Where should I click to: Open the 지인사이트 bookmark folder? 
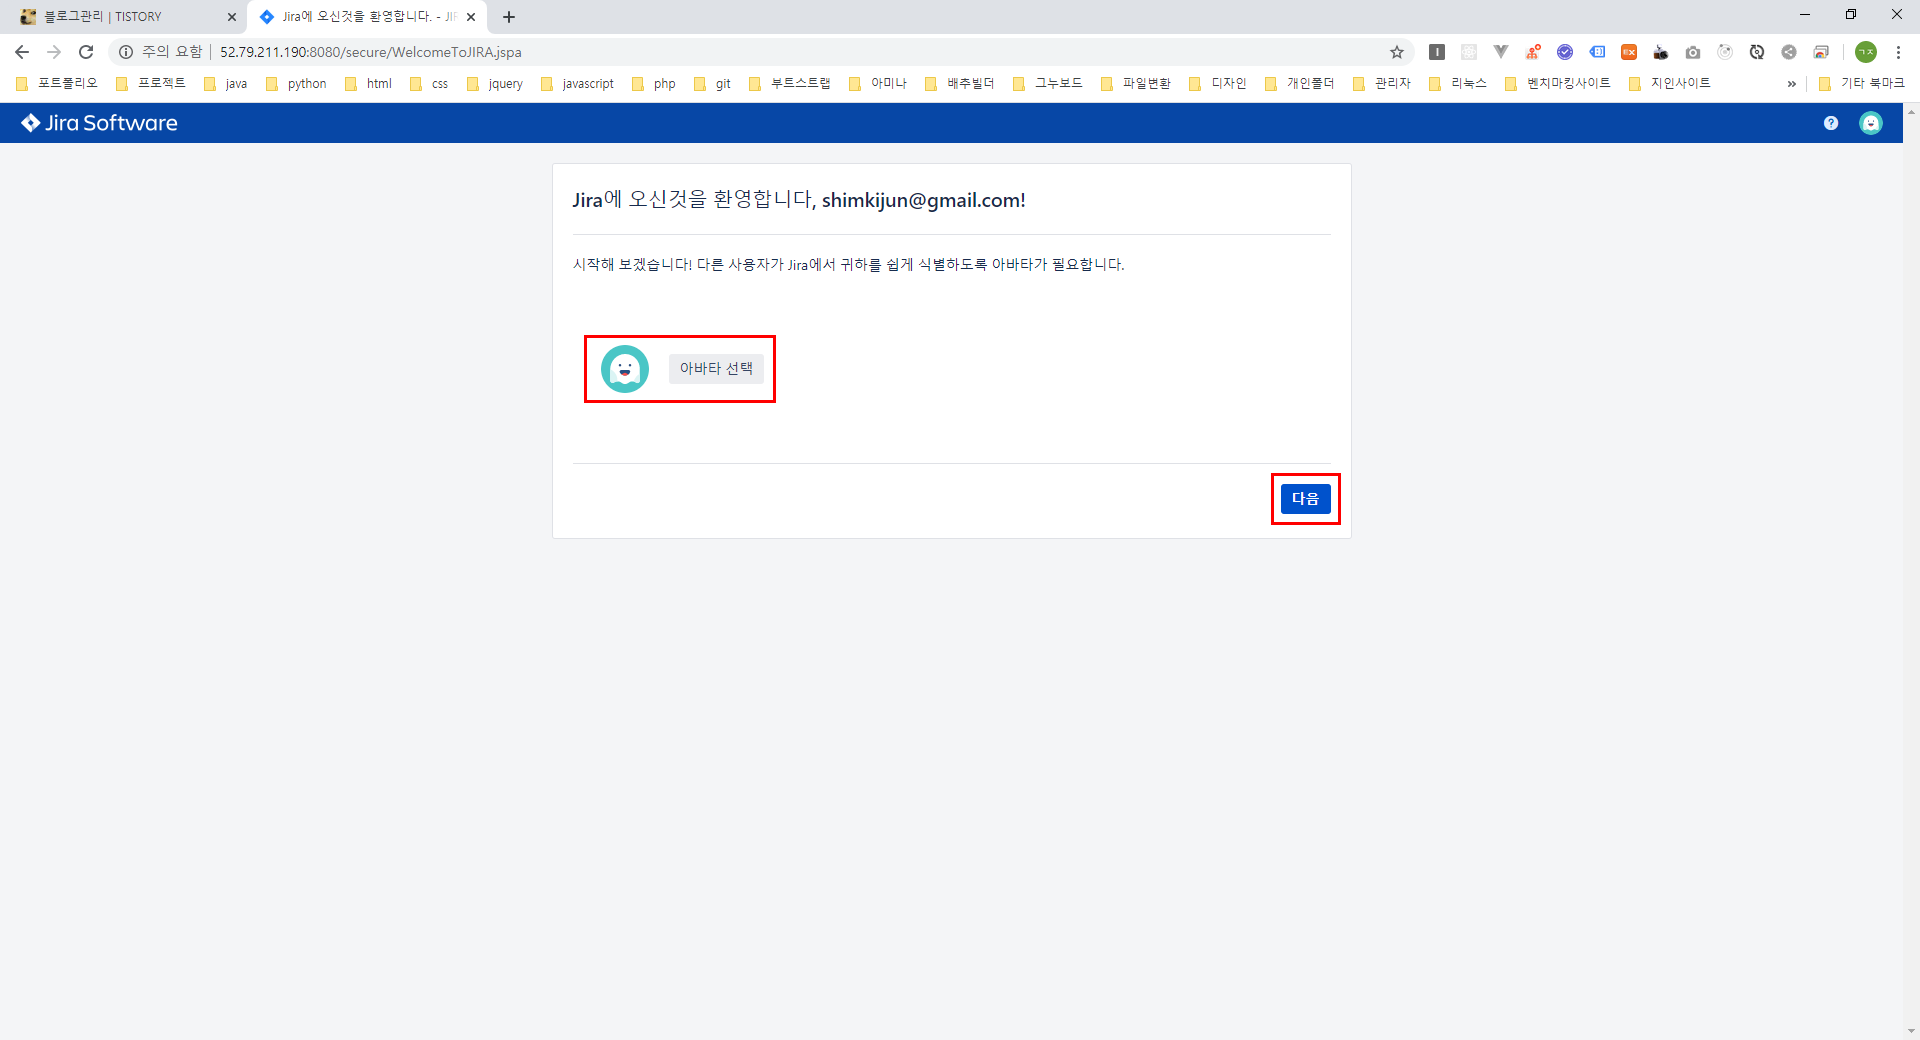point(1671,84)
